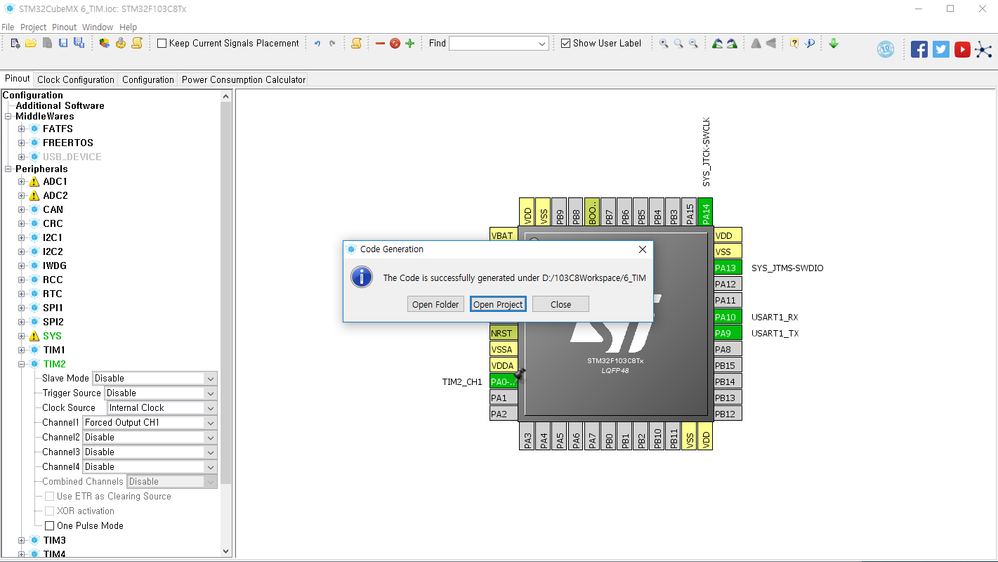Screen dimensions: 998x562
Task: Open the Pinout menu
Action: pos(64,27)
